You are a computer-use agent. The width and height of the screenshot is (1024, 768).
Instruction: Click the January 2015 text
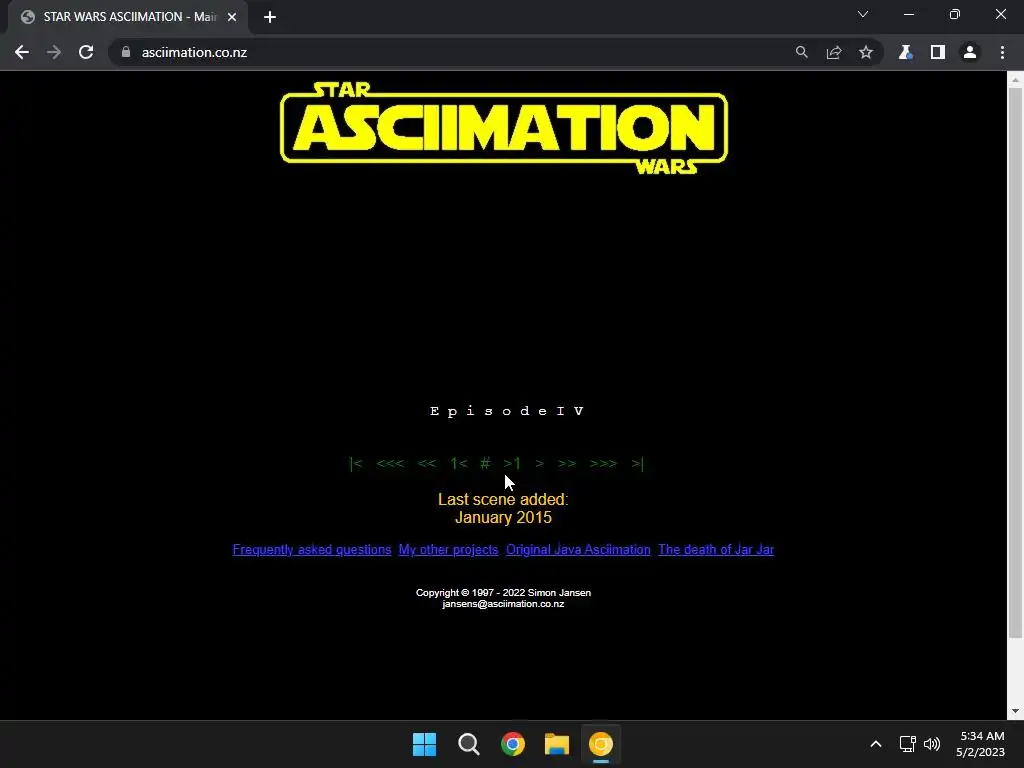(503, 518)
